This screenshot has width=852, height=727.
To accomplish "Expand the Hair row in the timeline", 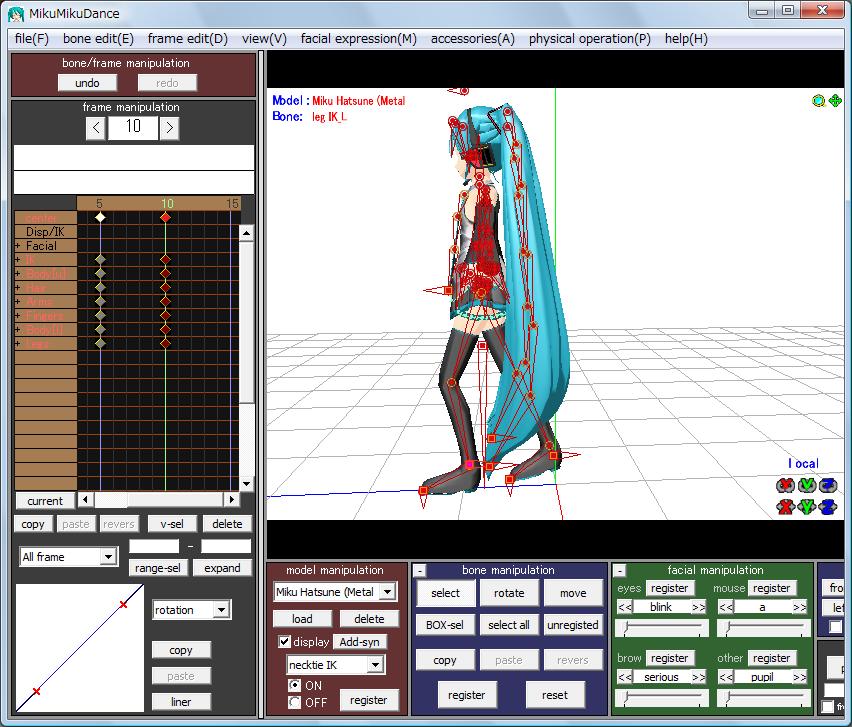I will coord(18,288).
